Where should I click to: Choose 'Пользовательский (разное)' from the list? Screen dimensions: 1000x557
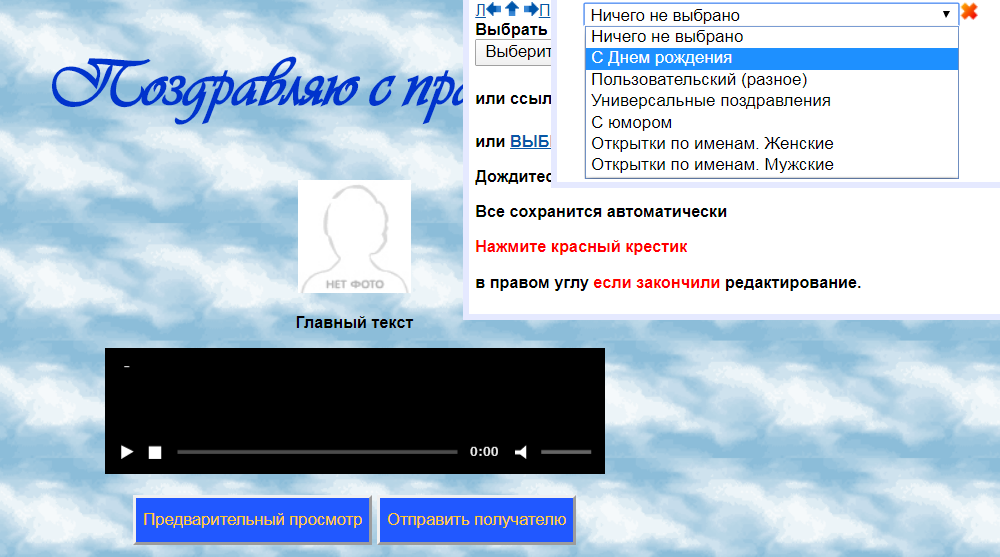(x=698, y=79)
